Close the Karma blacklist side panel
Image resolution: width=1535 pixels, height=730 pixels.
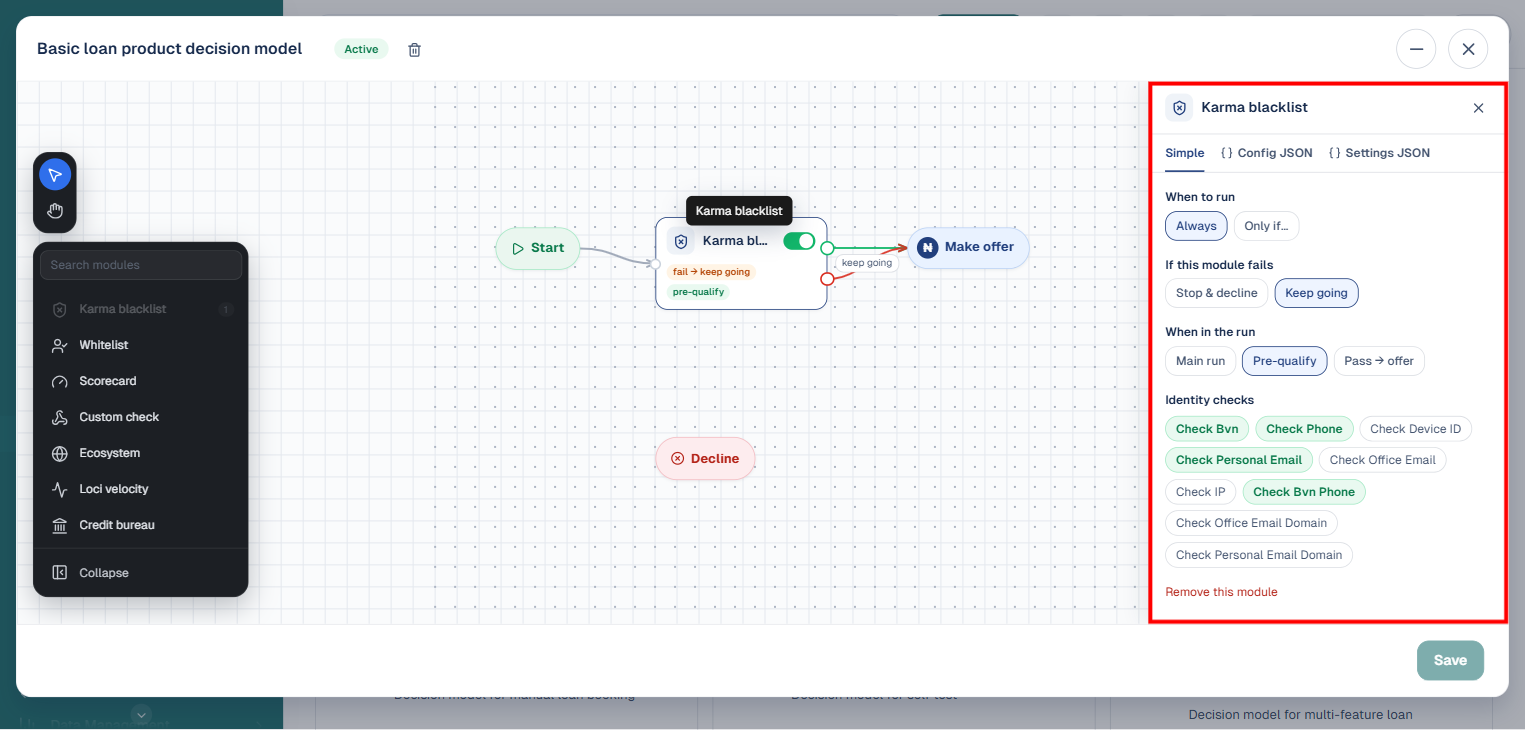[x=1478, y=108]
